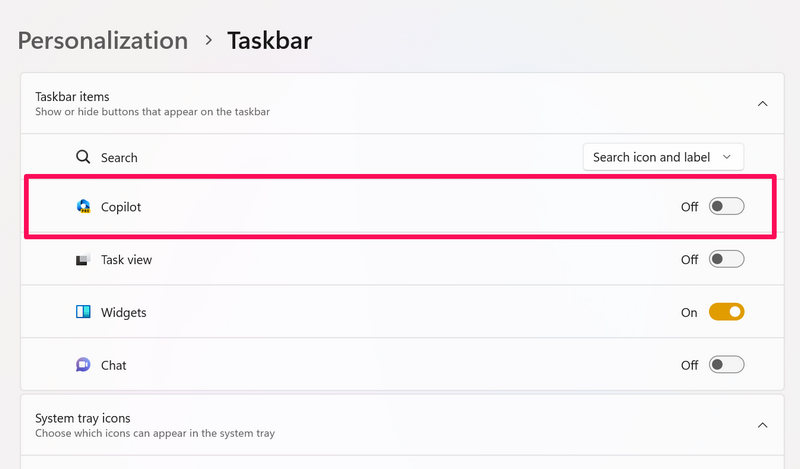Image resolution: width=800 pixels, height=469 pixels.
Task: Click the breadcrumb separator arrow icon
Action: coord(208,41)
